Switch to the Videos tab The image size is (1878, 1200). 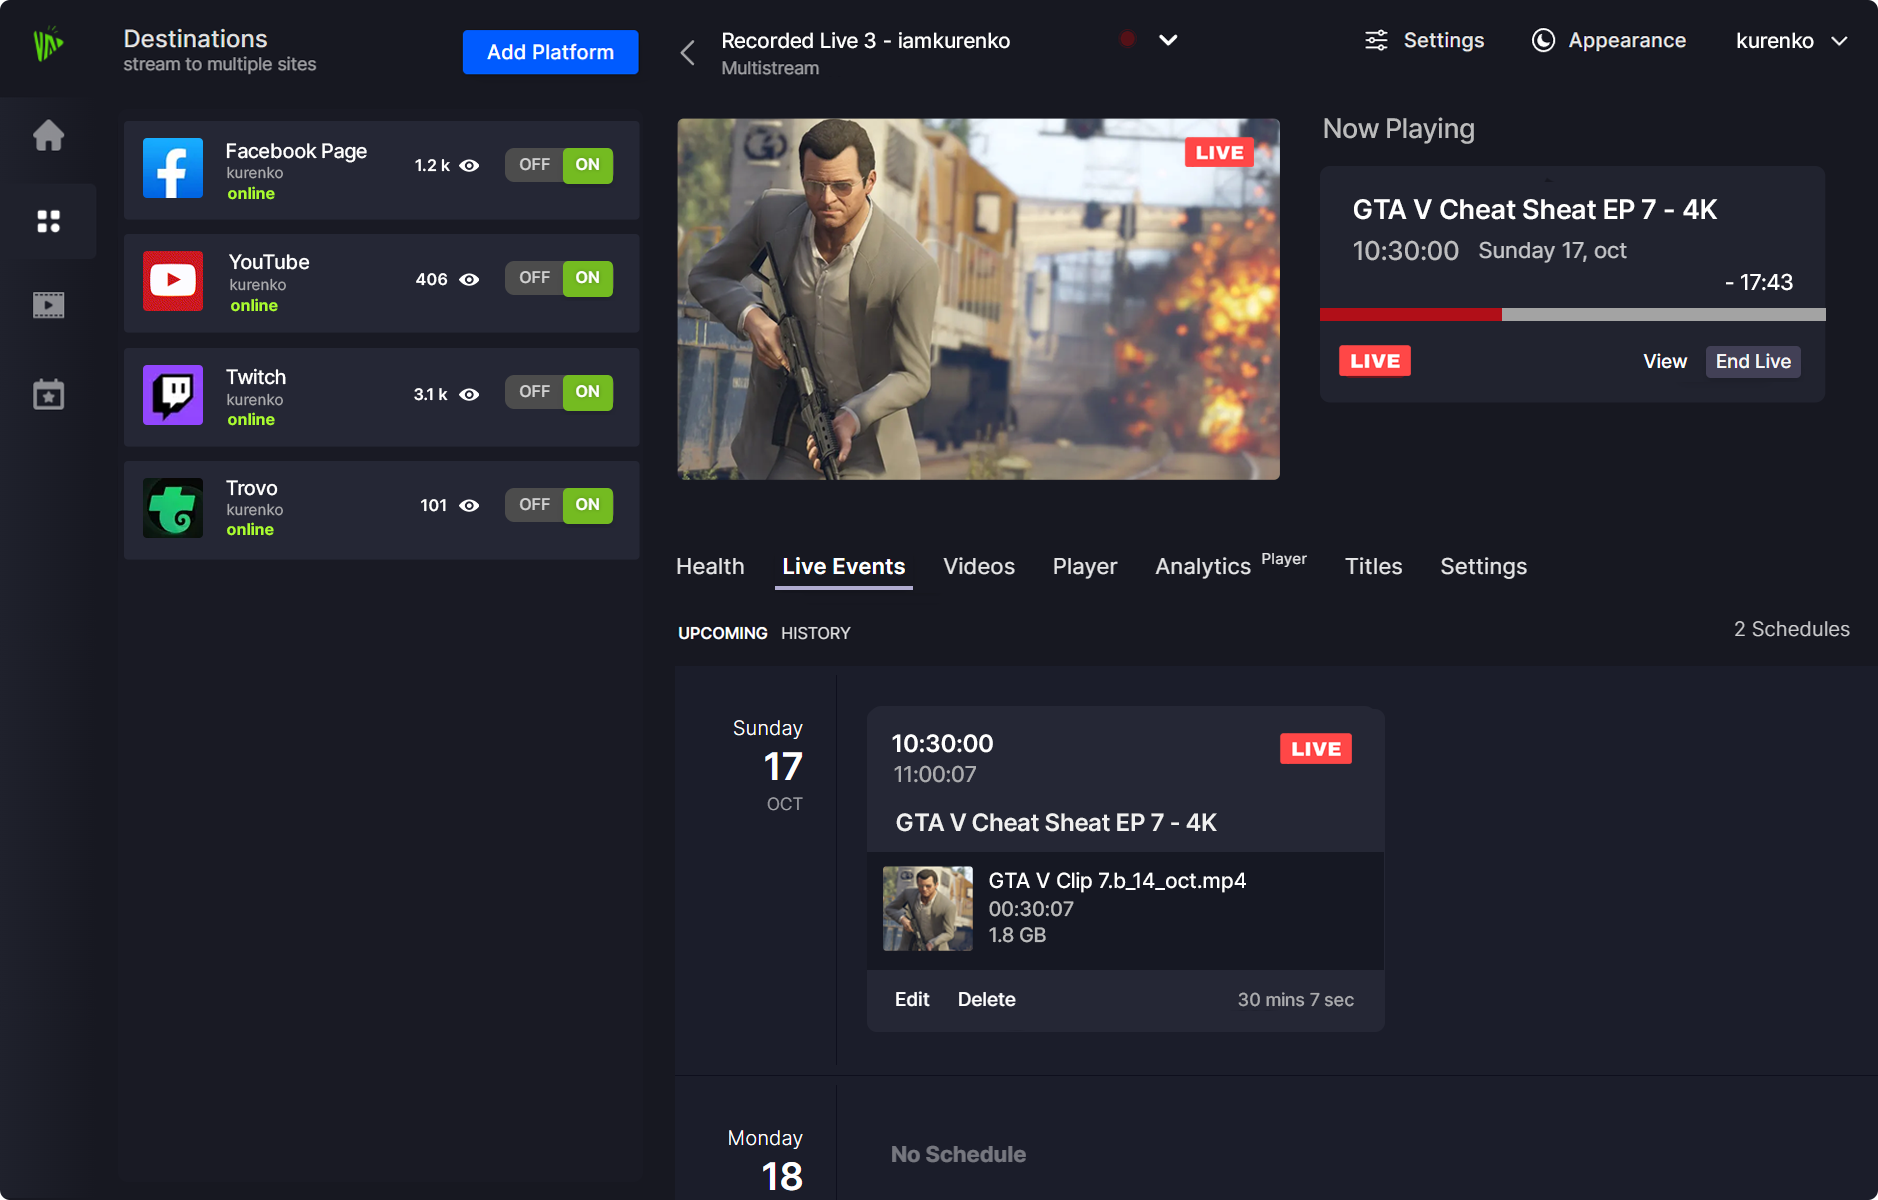click(979, 566)
